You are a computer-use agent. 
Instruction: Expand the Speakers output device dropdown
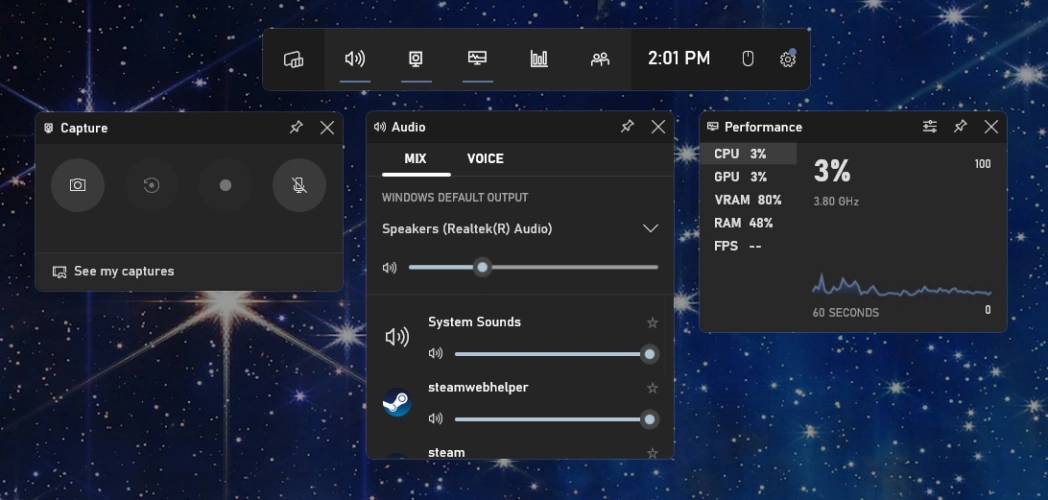point(650,229)
